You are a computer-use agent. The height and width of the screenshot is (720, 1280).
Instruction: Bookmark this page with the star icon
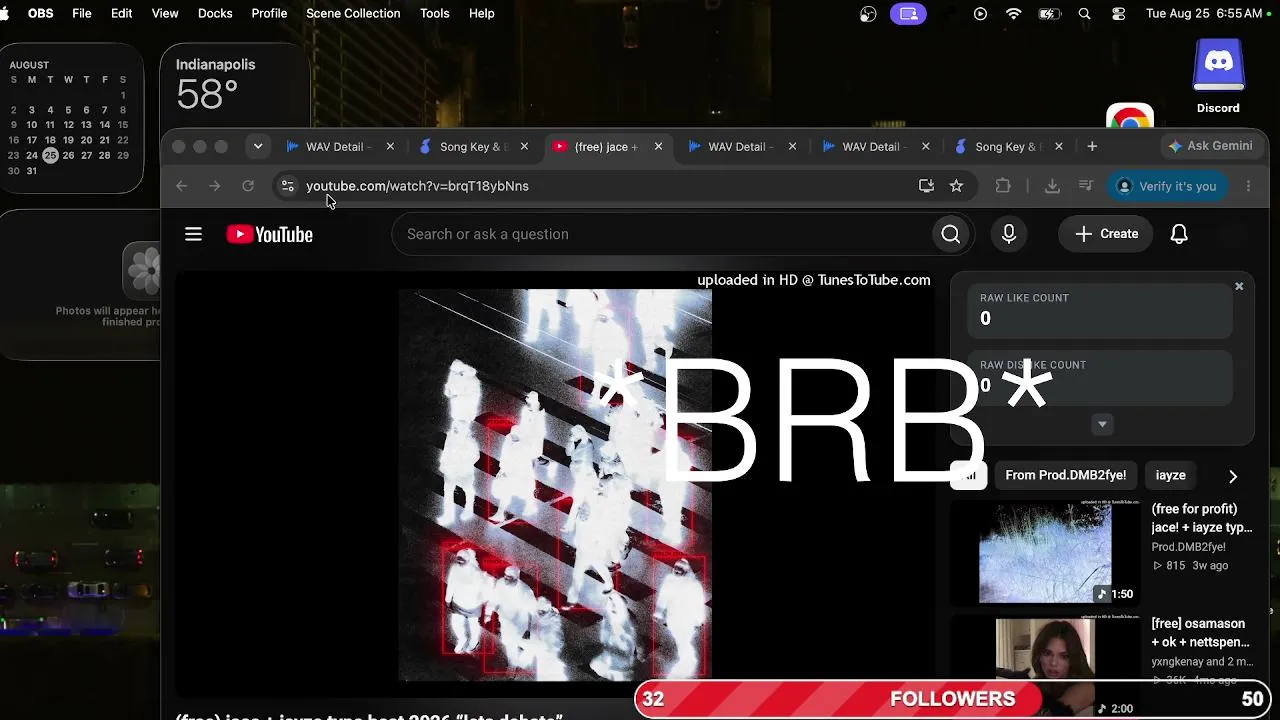[956, 186]
